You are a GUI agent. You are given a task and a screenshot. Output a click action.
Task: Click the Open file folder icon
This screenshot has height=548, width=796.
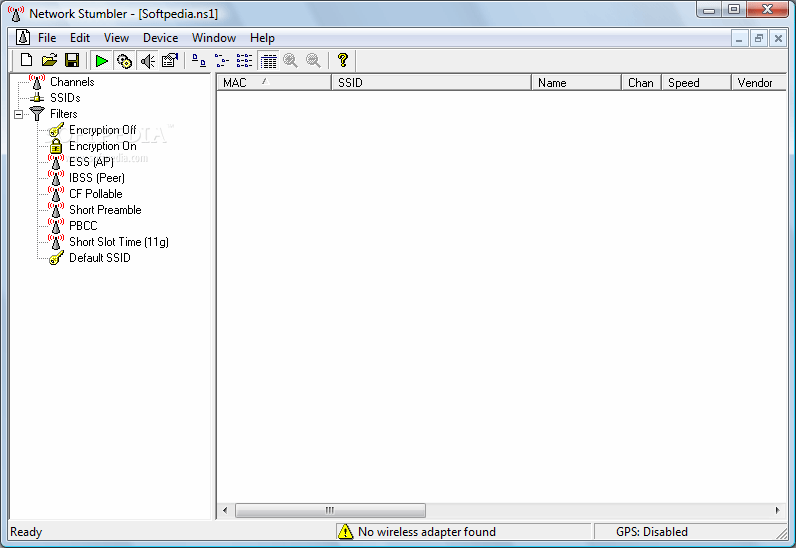pos(49,61)
